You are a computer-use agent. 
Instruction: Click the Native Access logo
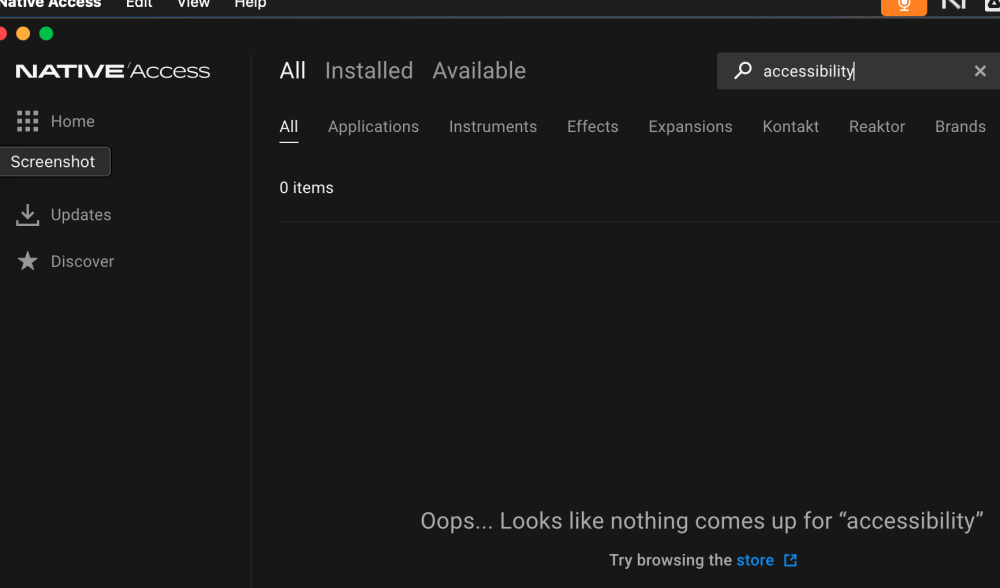(113, 71)
